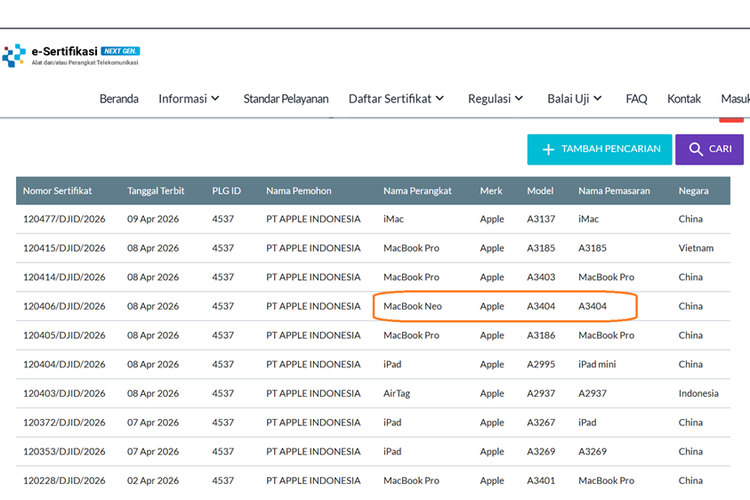Open the Standar Pelayanan page

[x=286, y=99]
